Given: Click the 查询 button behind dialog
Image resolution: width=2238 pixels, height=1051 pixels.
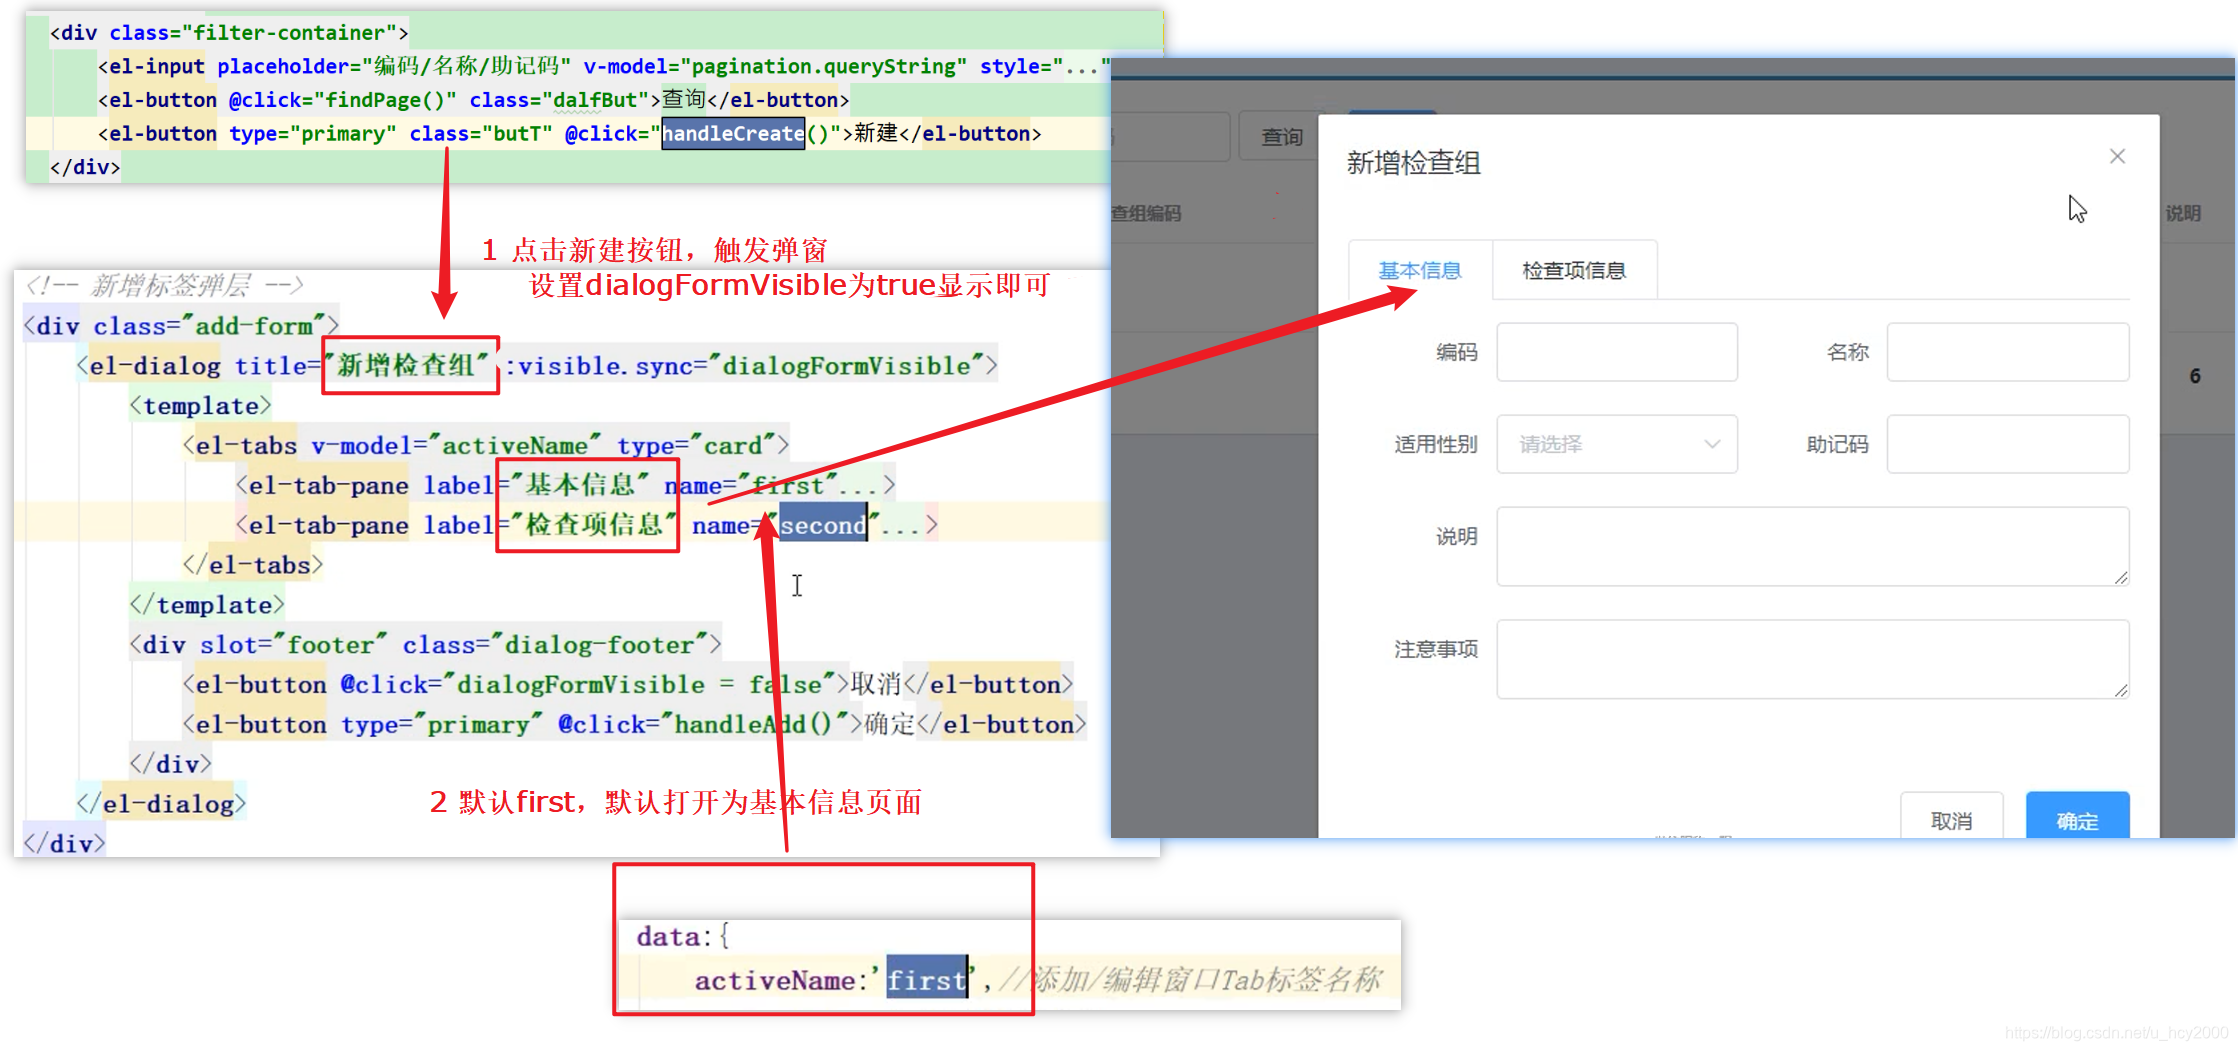Looking at the screenshot, I should coord(1281,137).
